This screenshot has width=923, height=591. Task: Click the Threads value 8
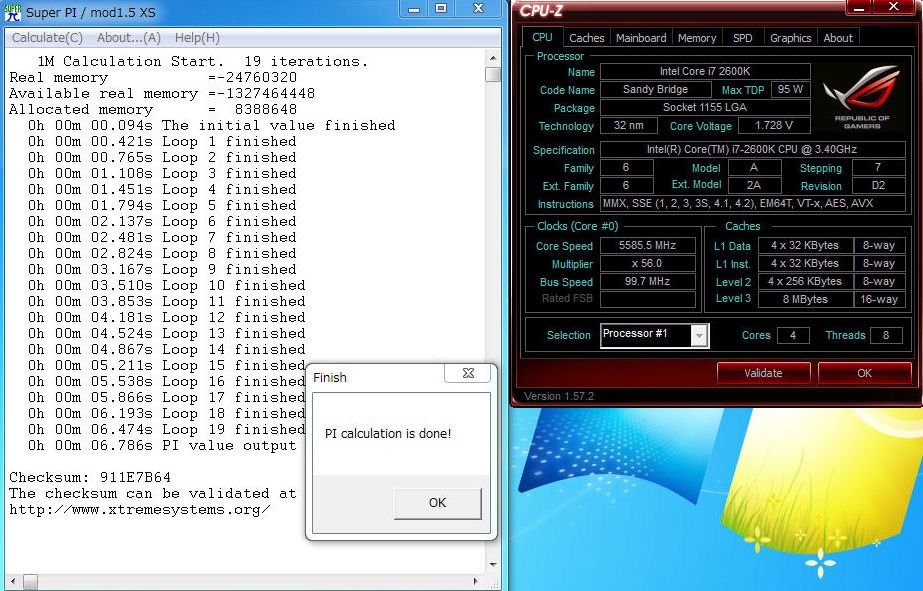[x=886, y=336]
